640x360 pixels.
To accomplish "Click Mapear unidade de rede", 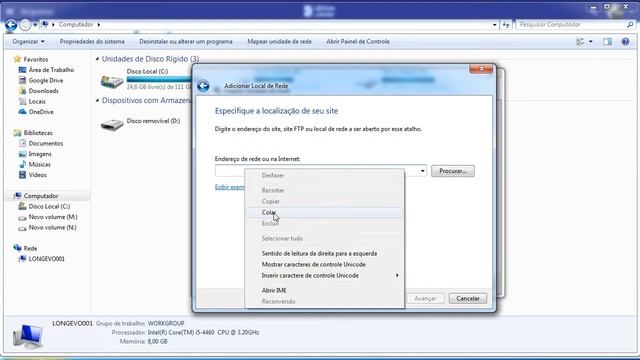I will click(x=279, y=42).
